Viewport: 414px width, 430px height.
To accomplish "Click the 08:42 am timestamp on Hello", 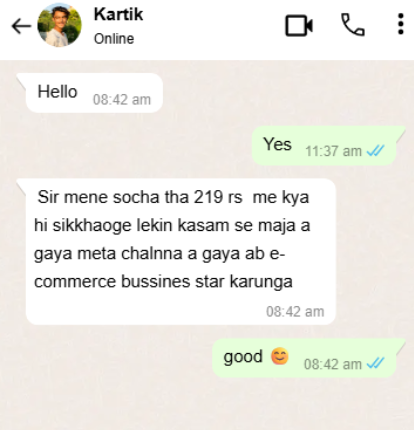I will click(x=122, y=100).
